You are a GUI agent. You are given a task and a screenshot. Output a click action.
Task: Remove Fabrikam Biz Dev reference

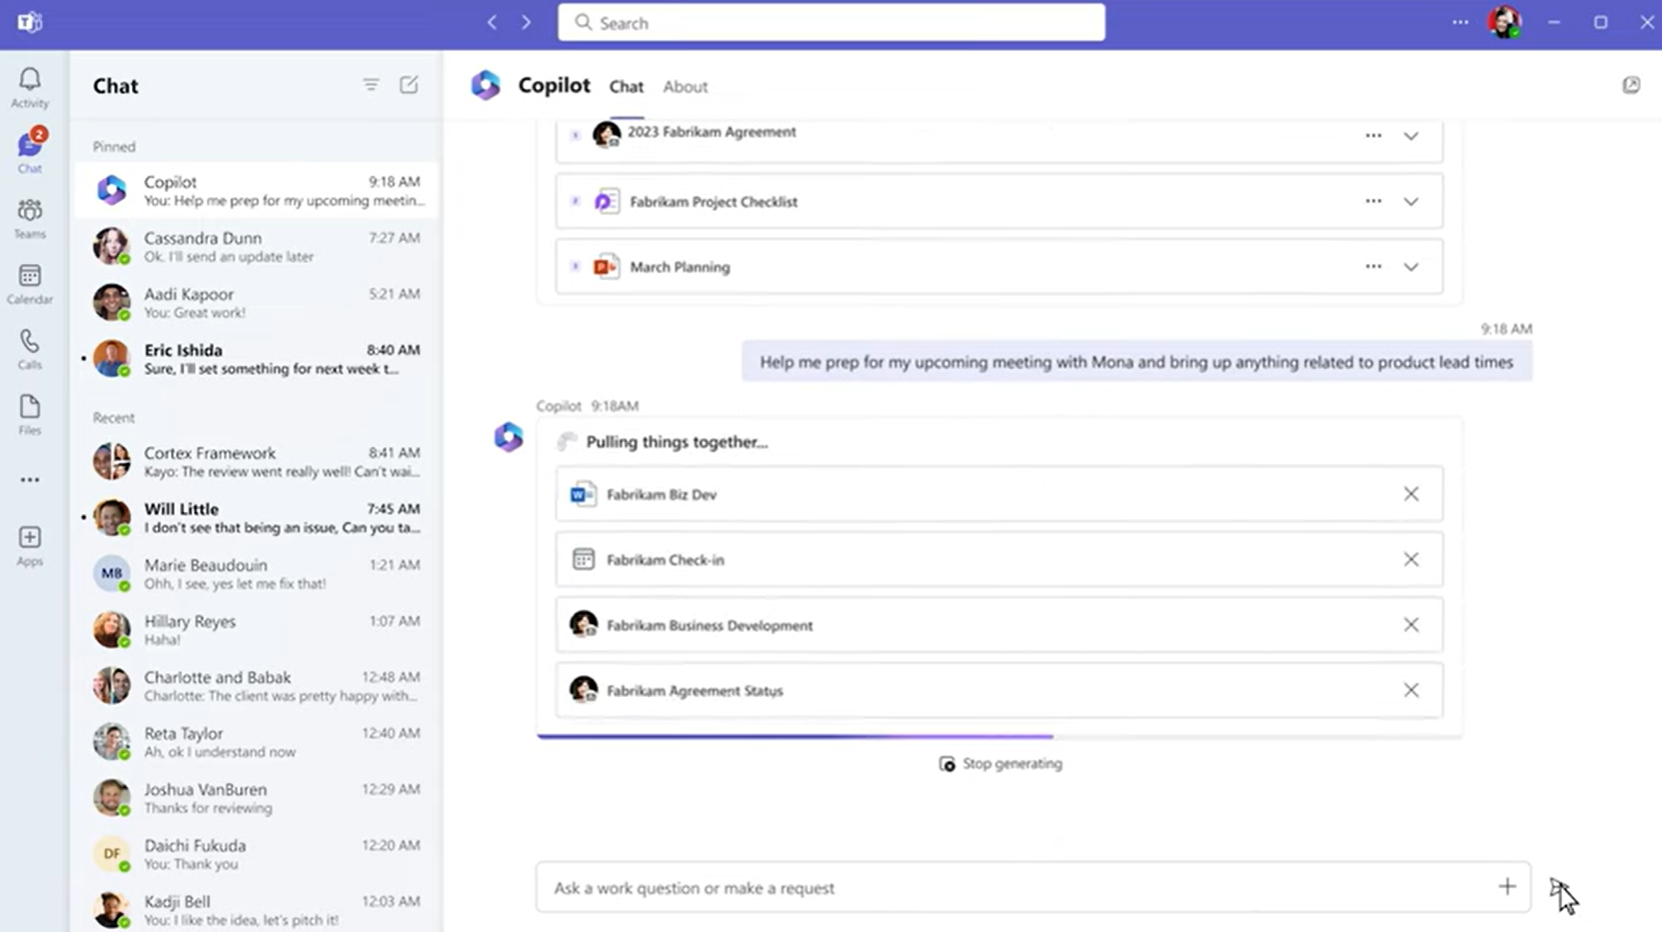1411,494
